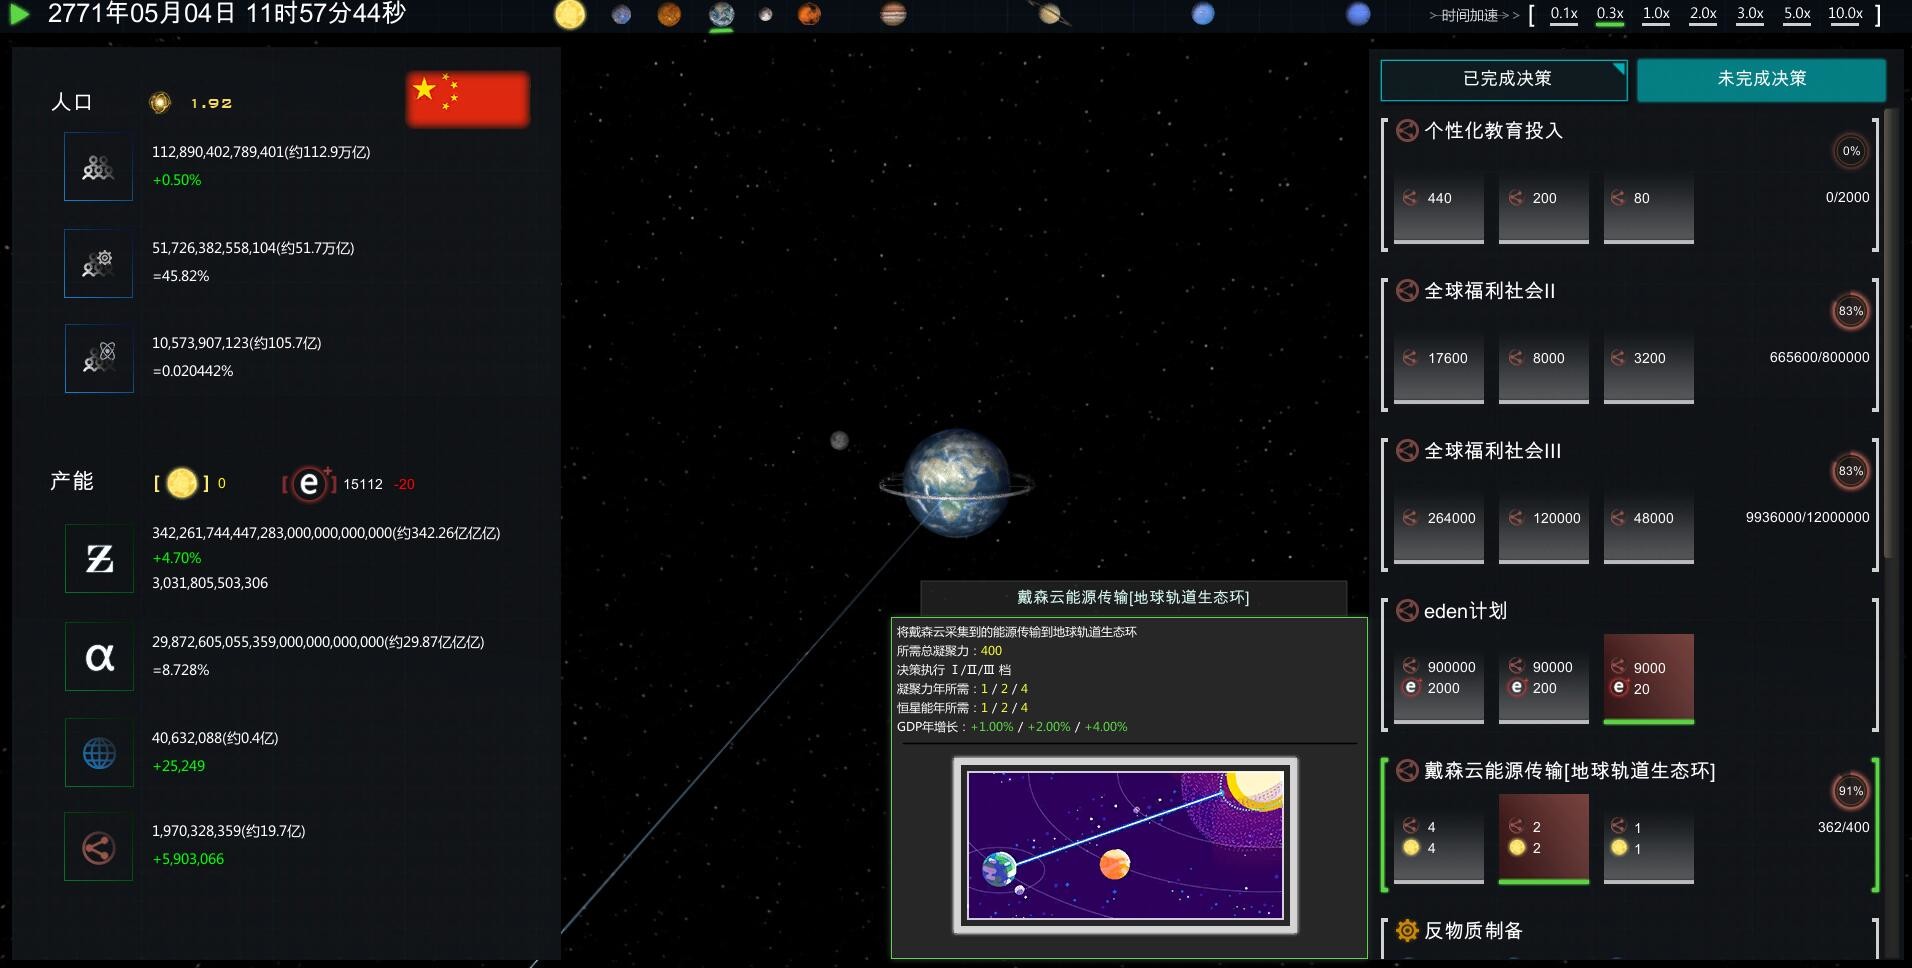Select the highlighted 9000 tier in eden计划
Screen dimensions: 1912x968
click(1648, 678)
